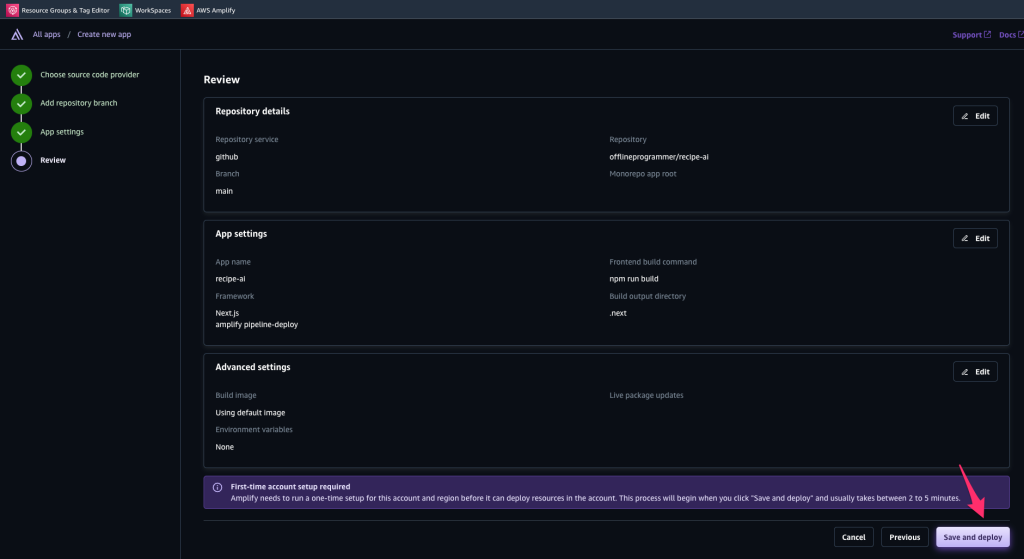Click the Monorepo app root label
The image size is (1024, 559).
point(643,174)
